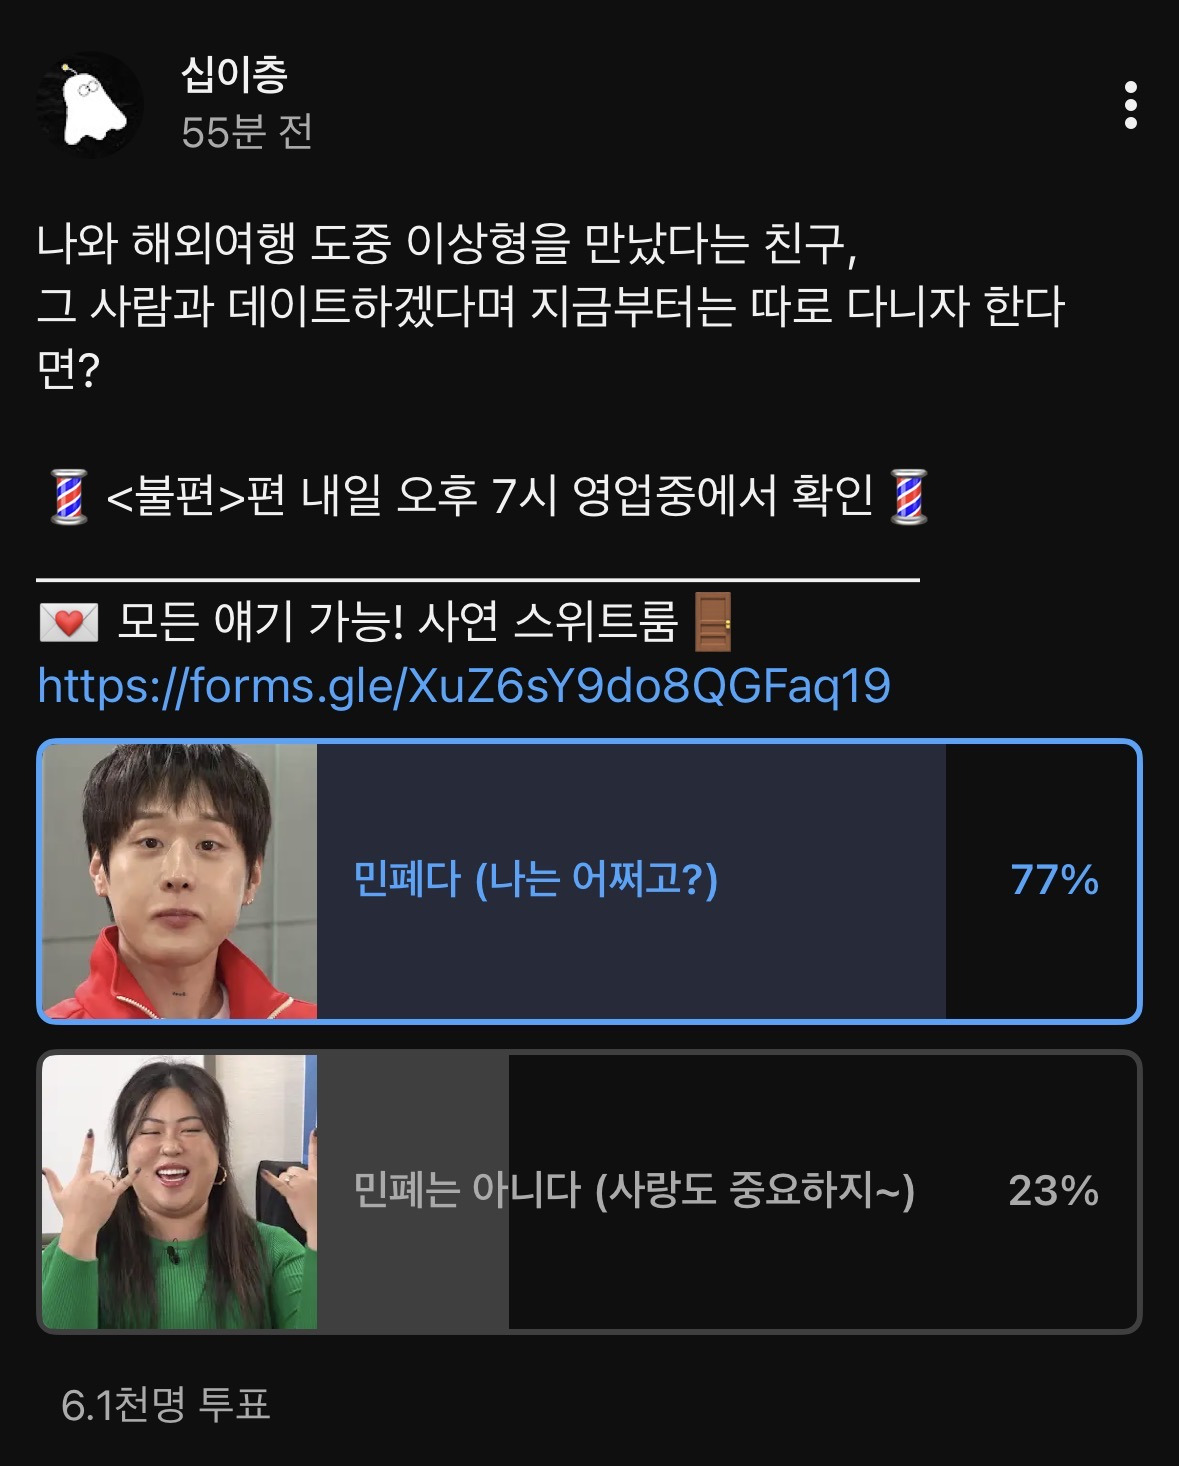This screenshot has width=1179, height=1466.
Task: Select 민폐는 아니다 (사랑도 중요하지~) option text
Action: pyautogui.click(x=634, y=1191)
